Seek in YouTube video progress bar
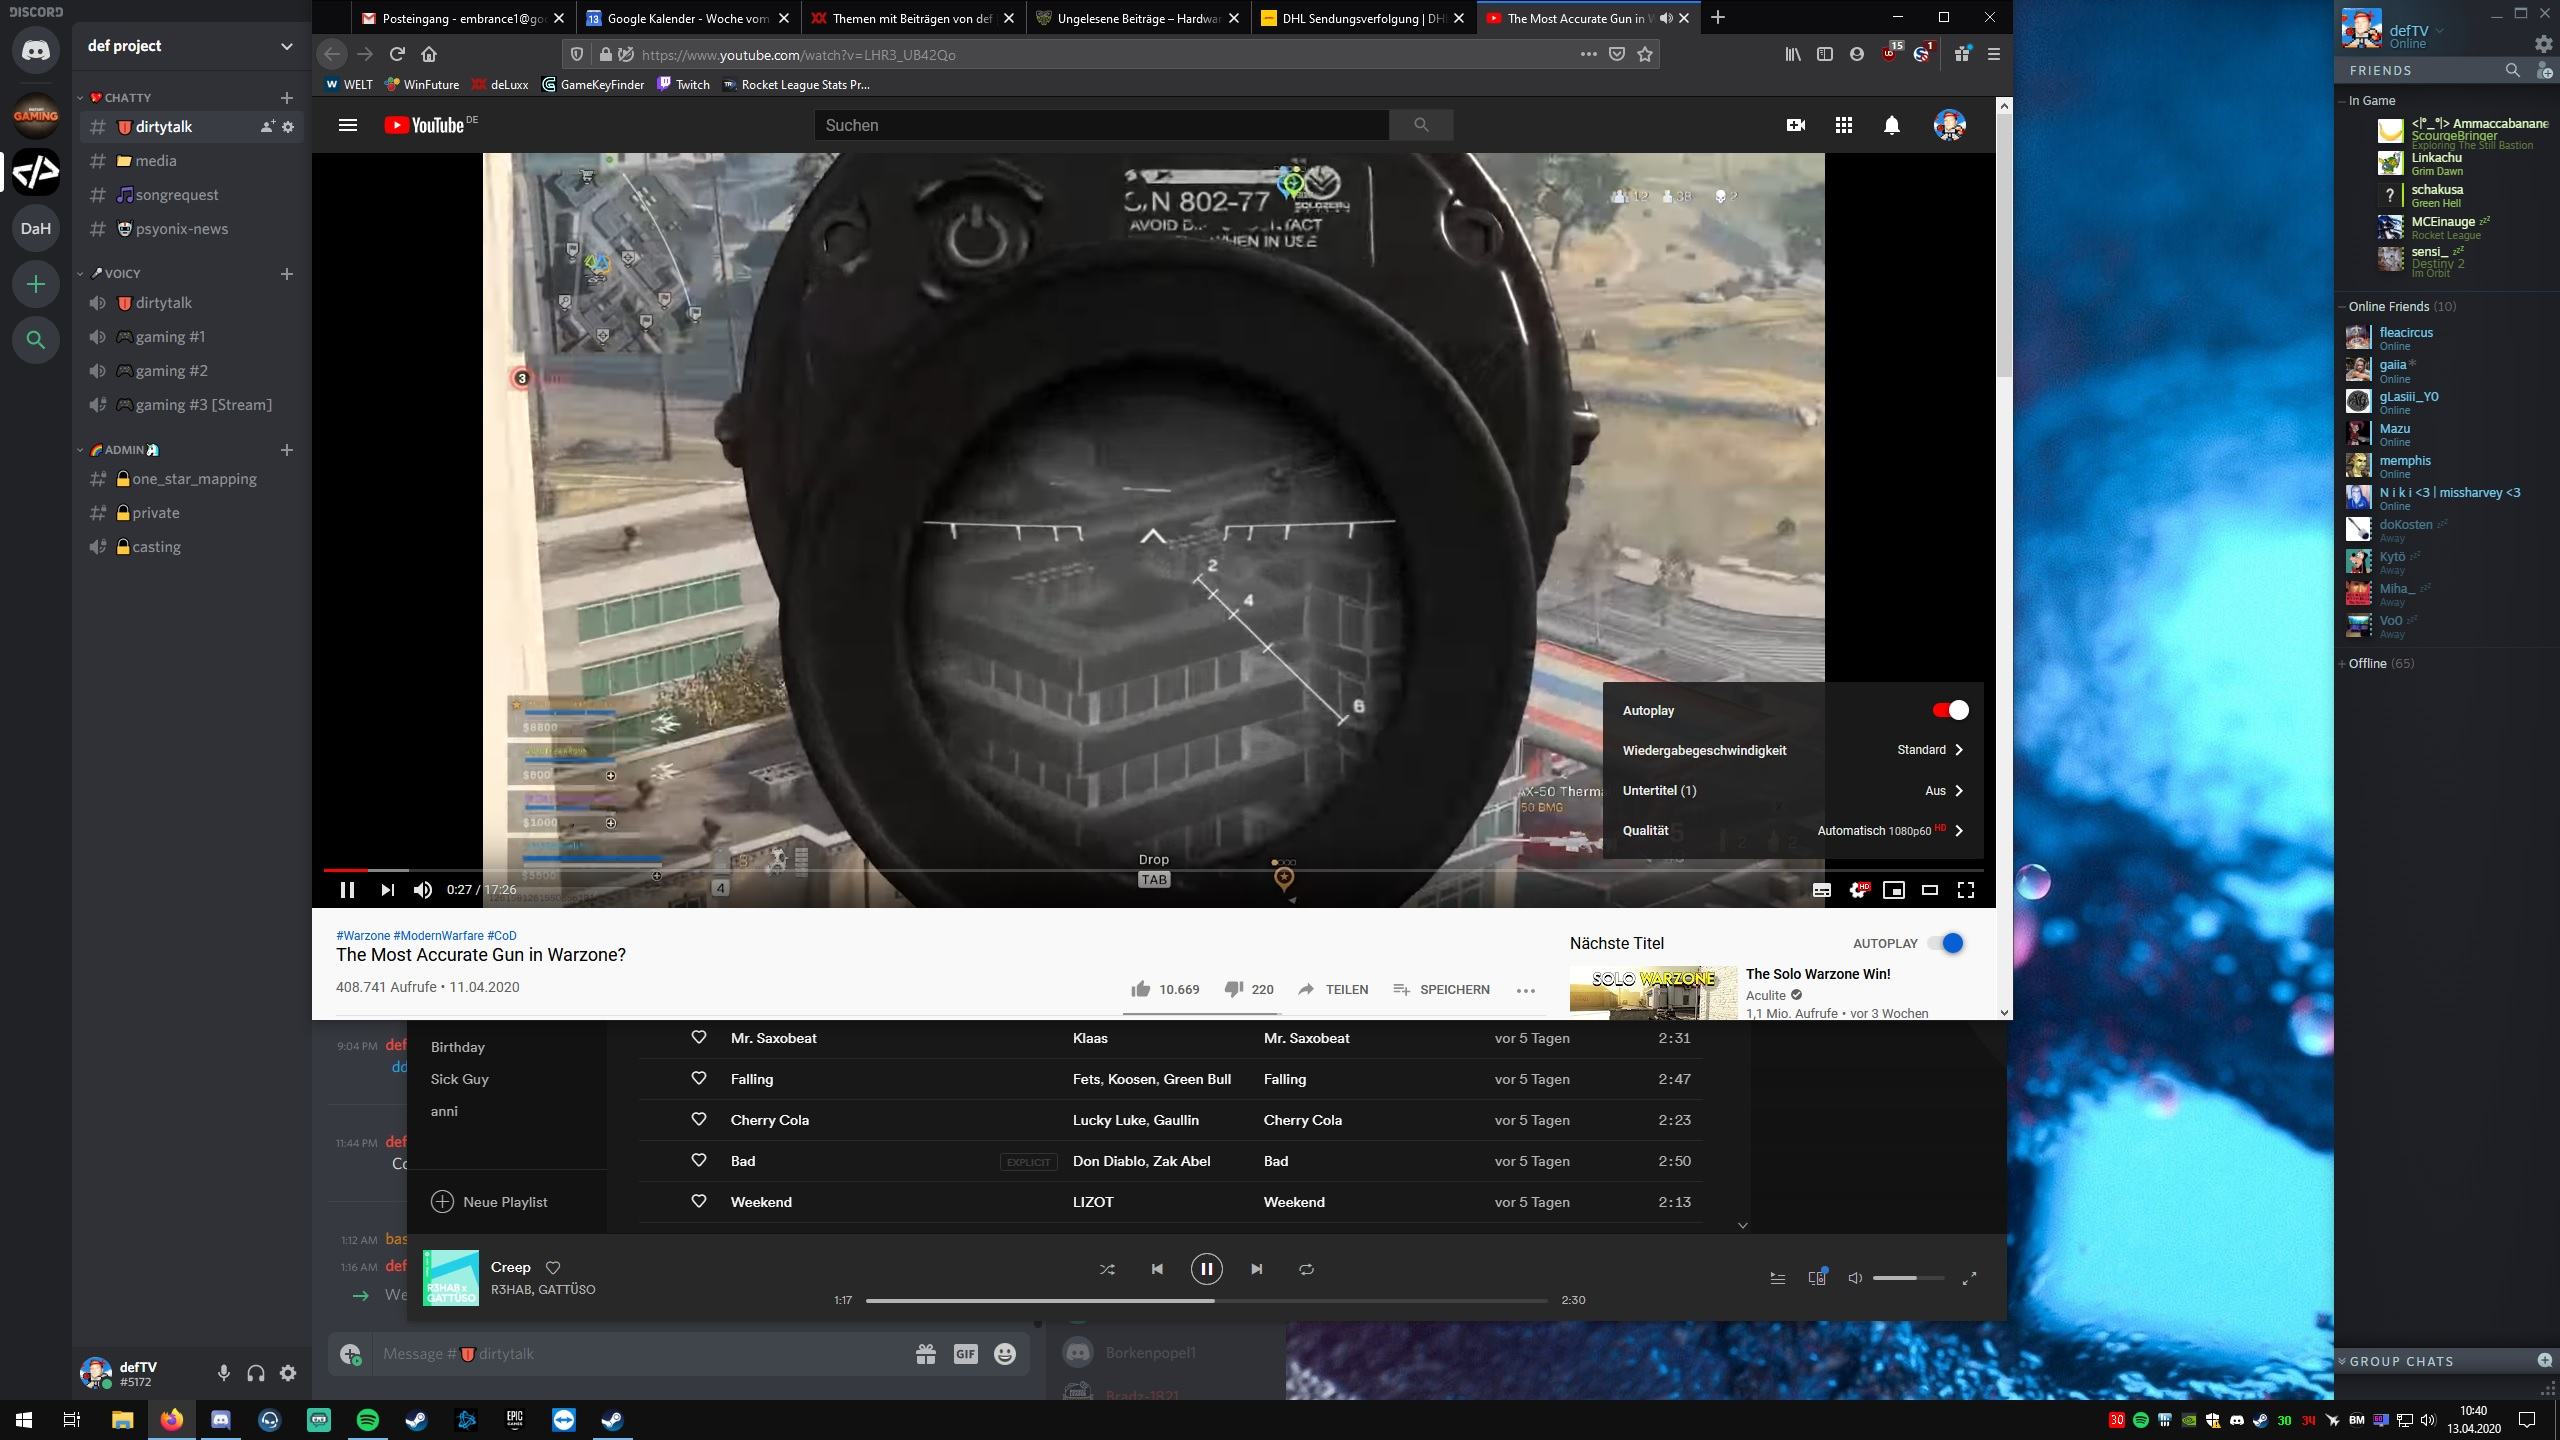This screenshot has width=2560, height=1440. coord(1153,870)
